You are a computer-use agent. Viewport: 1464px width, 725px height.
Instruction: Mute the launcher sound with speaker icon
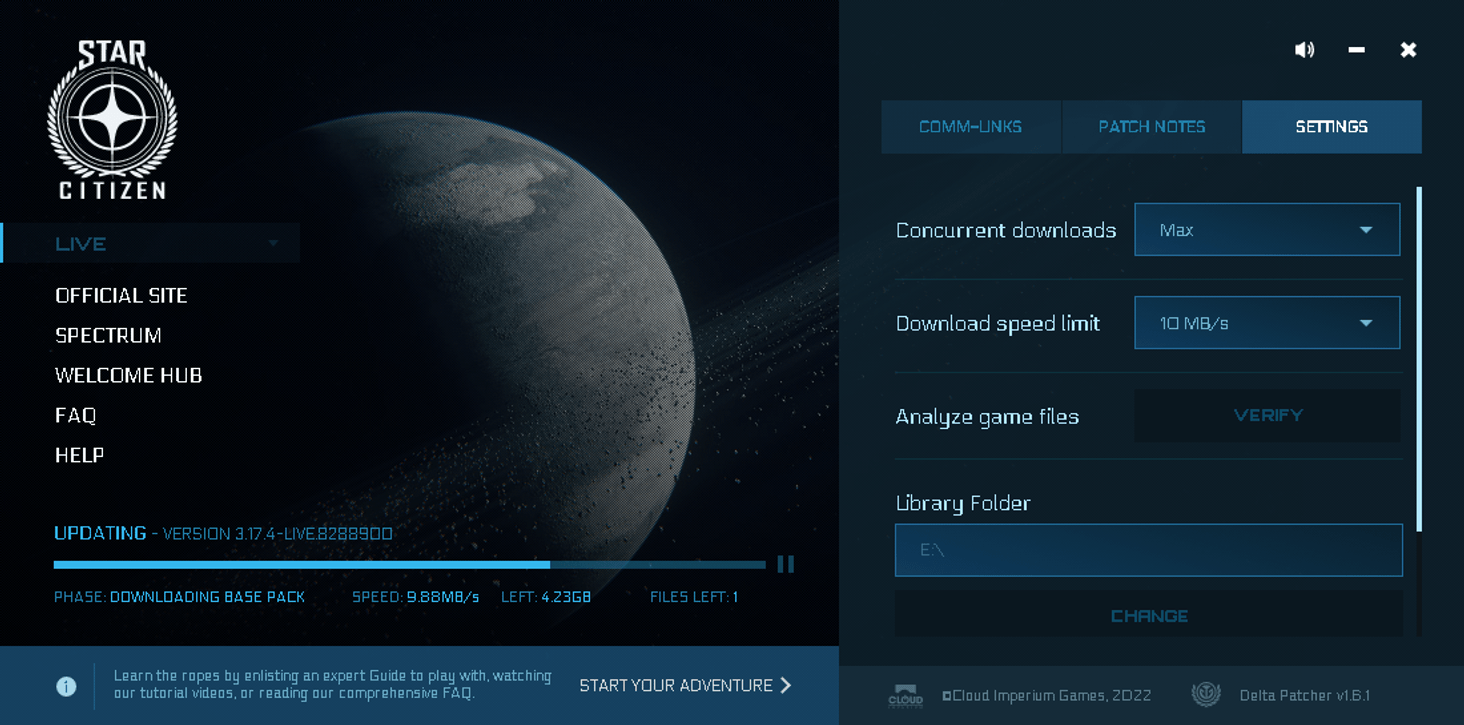pyautogui.click(x=1304, y=50)
